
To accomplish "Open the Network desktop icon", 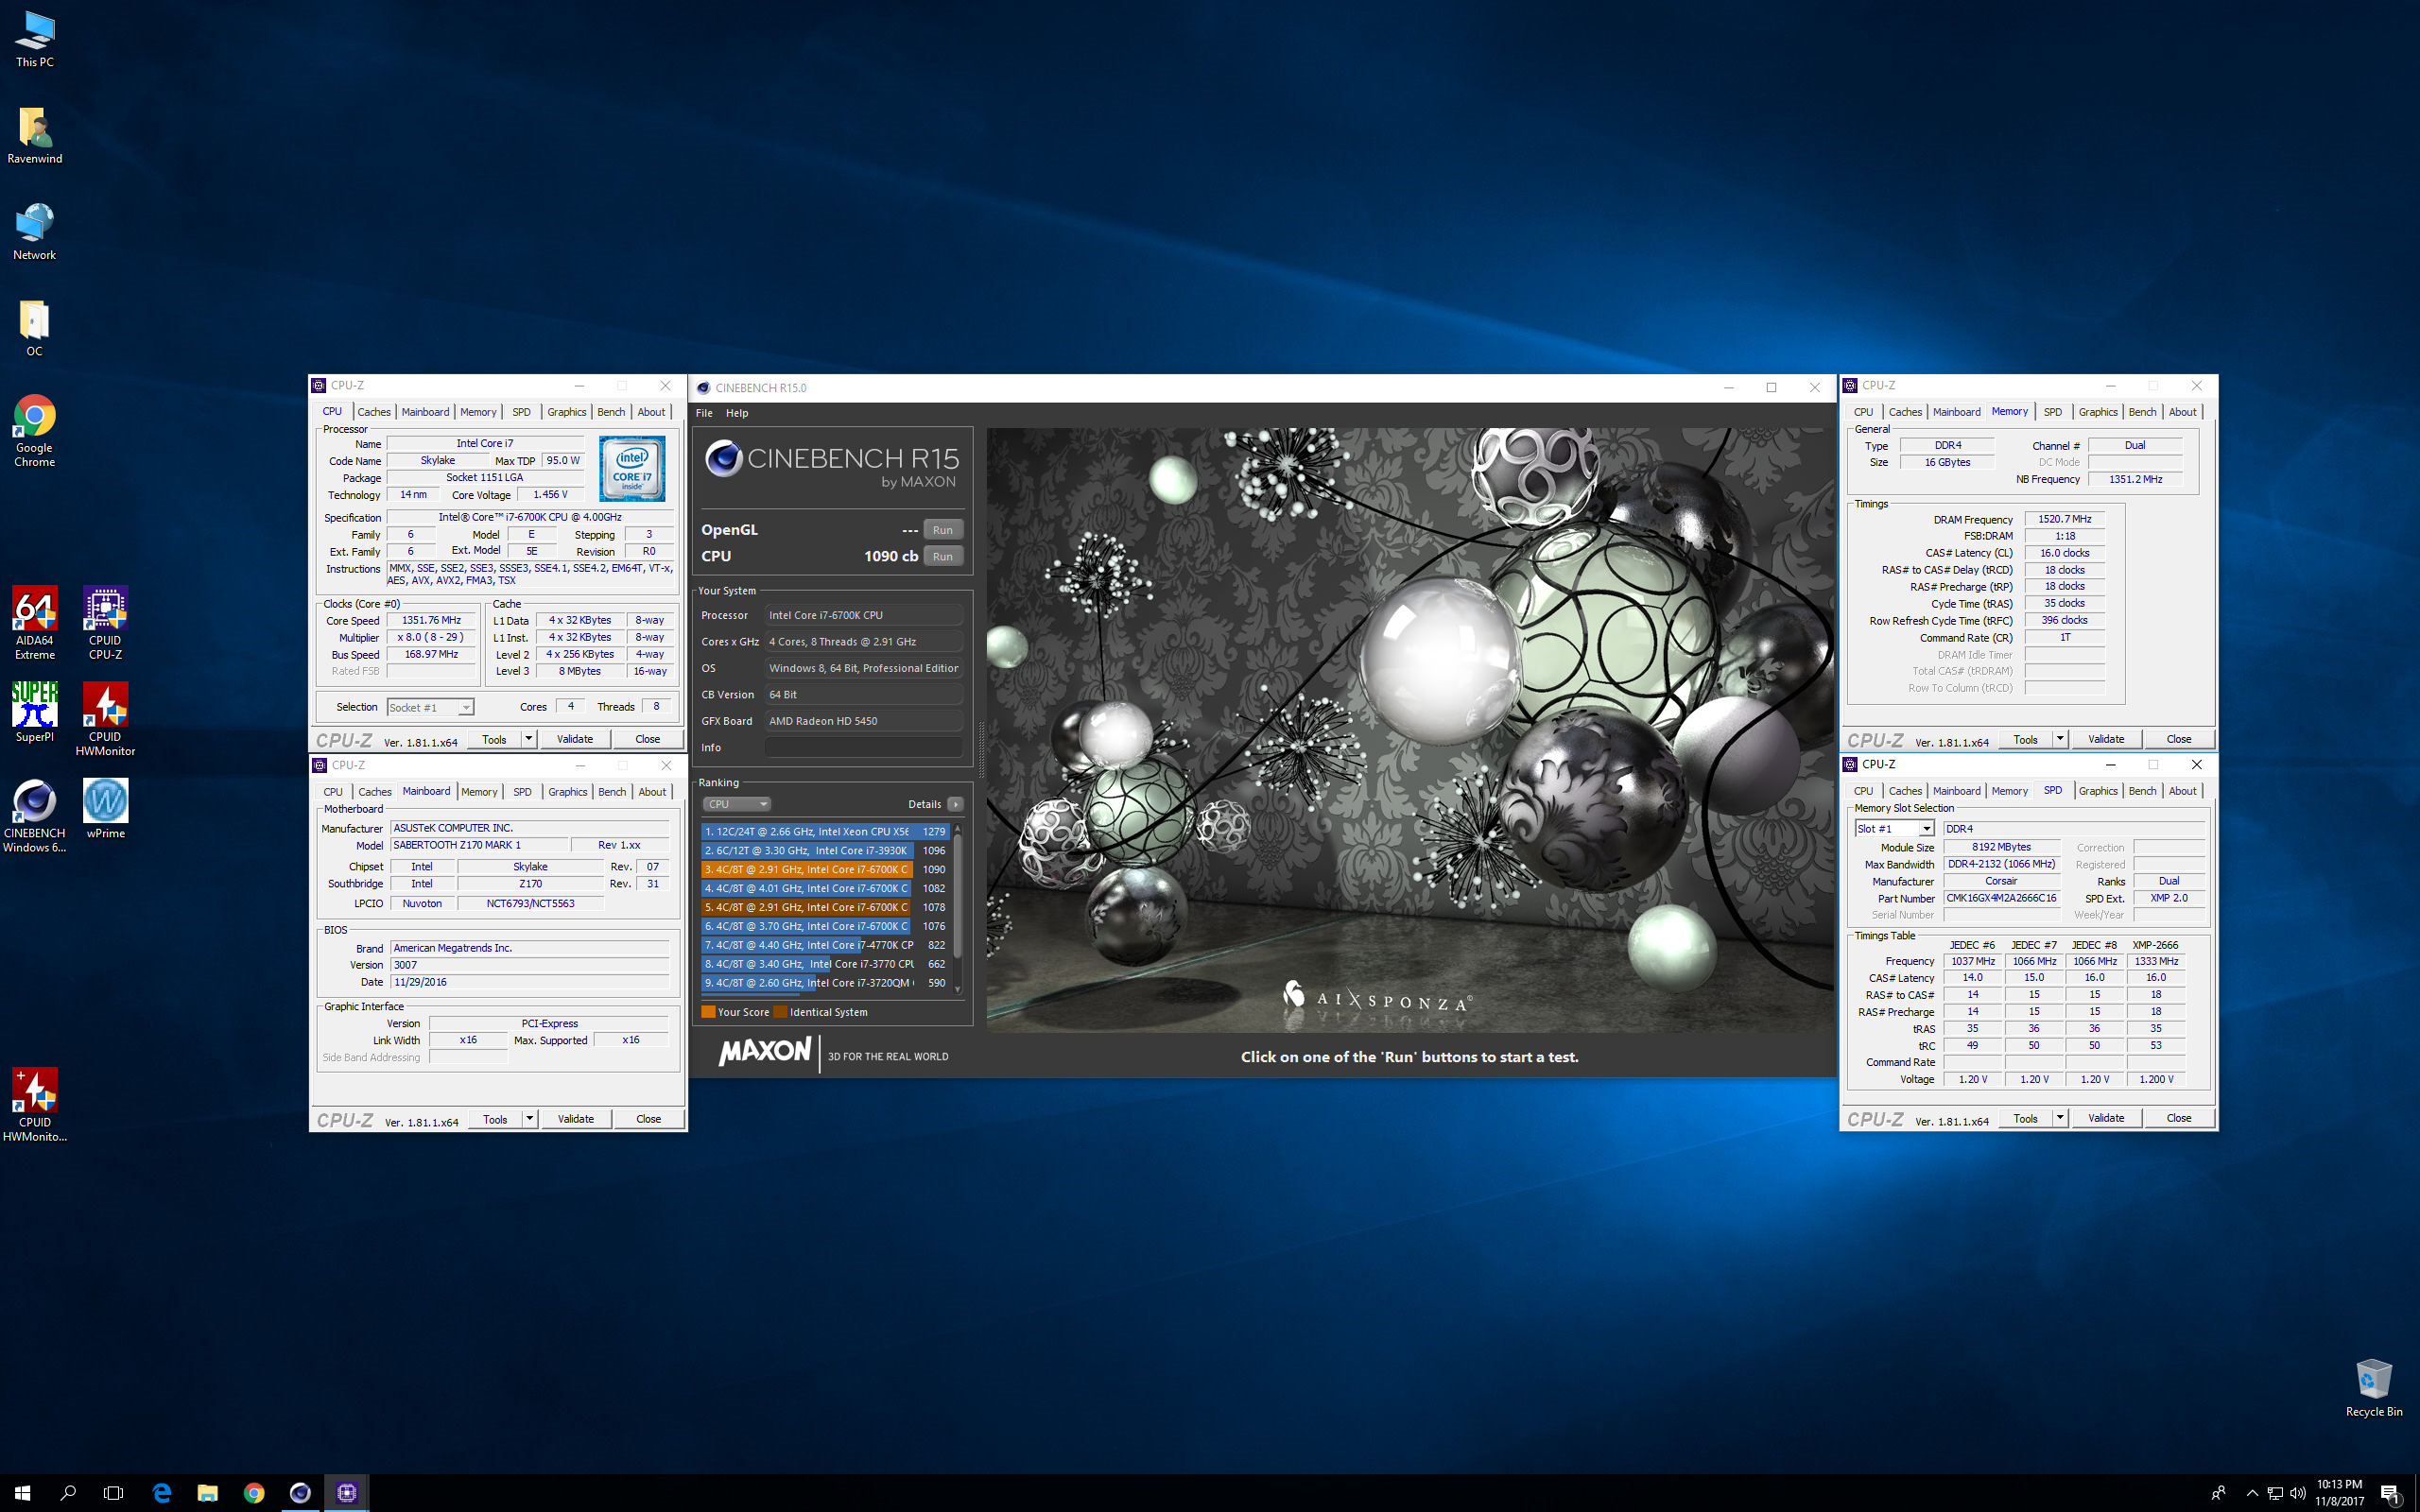I will 34,232.
